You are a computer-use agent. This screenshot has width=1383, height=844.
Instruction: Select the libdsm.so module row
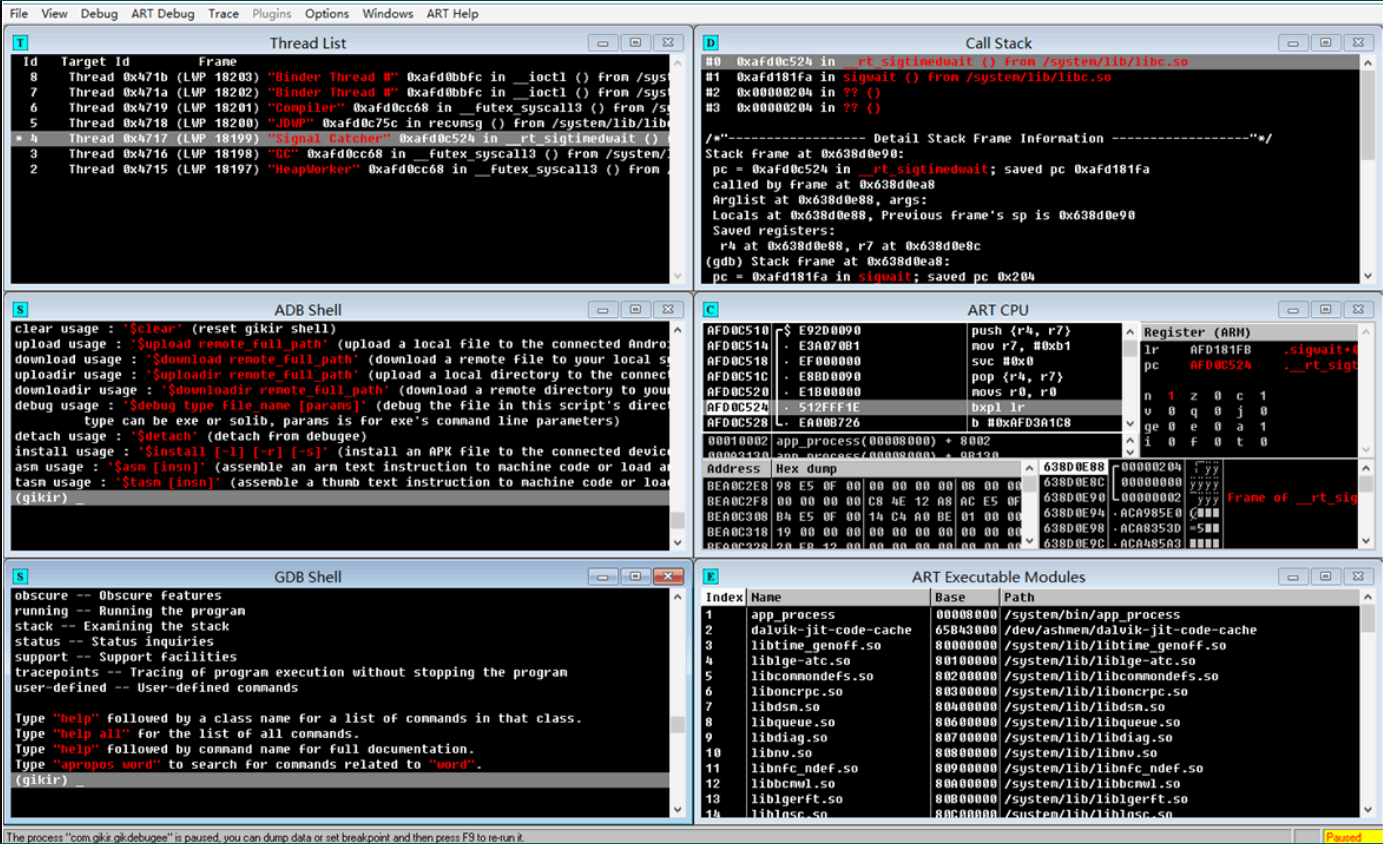(1031, 707)
